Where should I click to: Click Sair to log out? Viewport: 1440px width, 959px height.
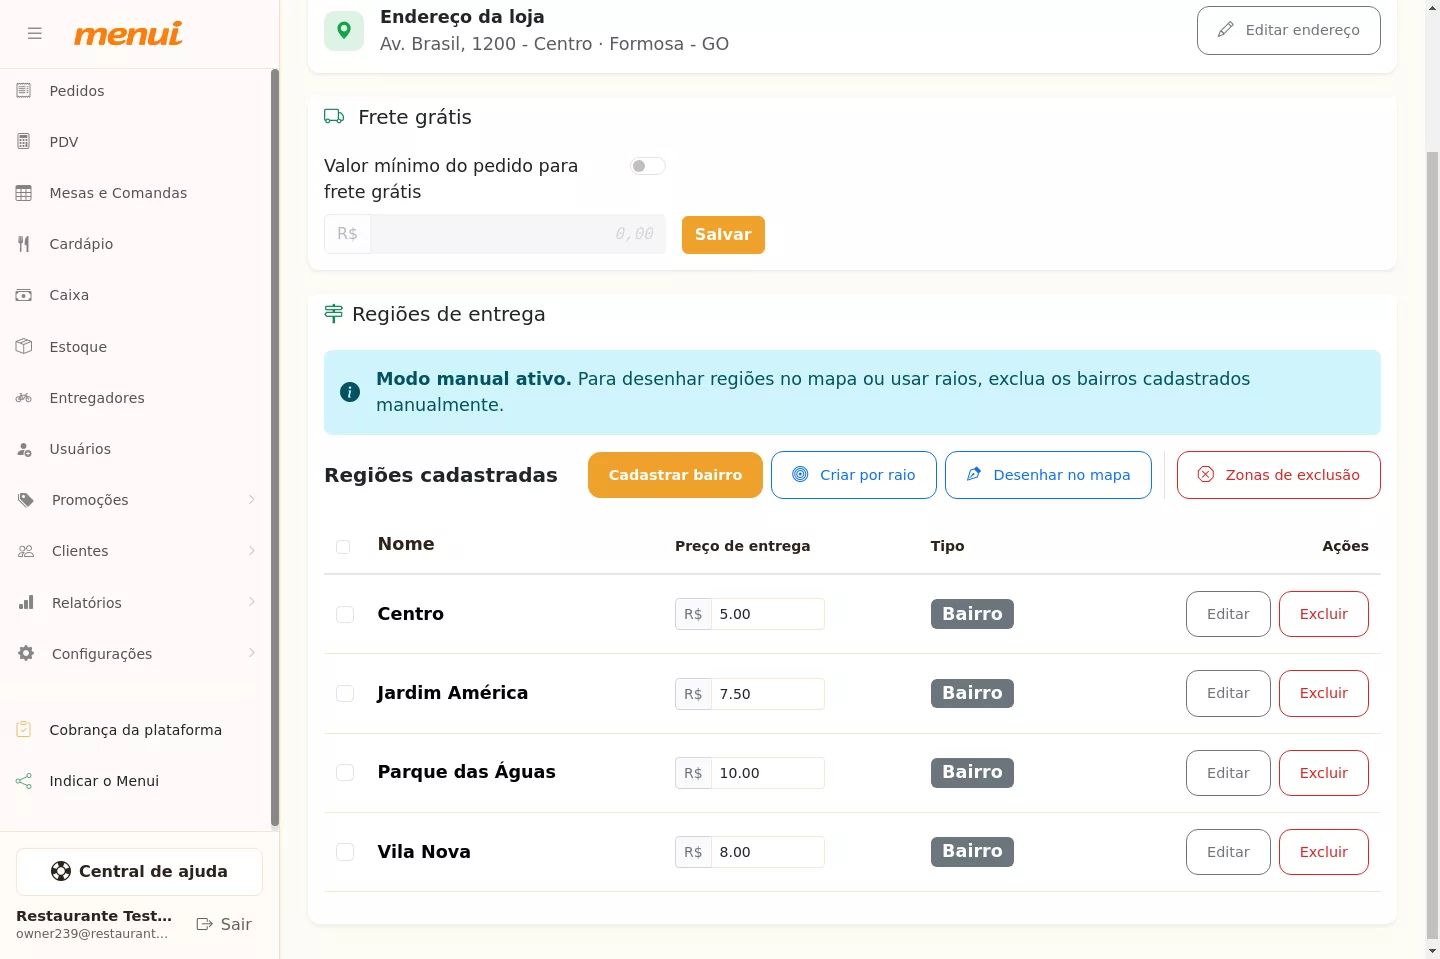pyautogui.click(x=224, y=924)
